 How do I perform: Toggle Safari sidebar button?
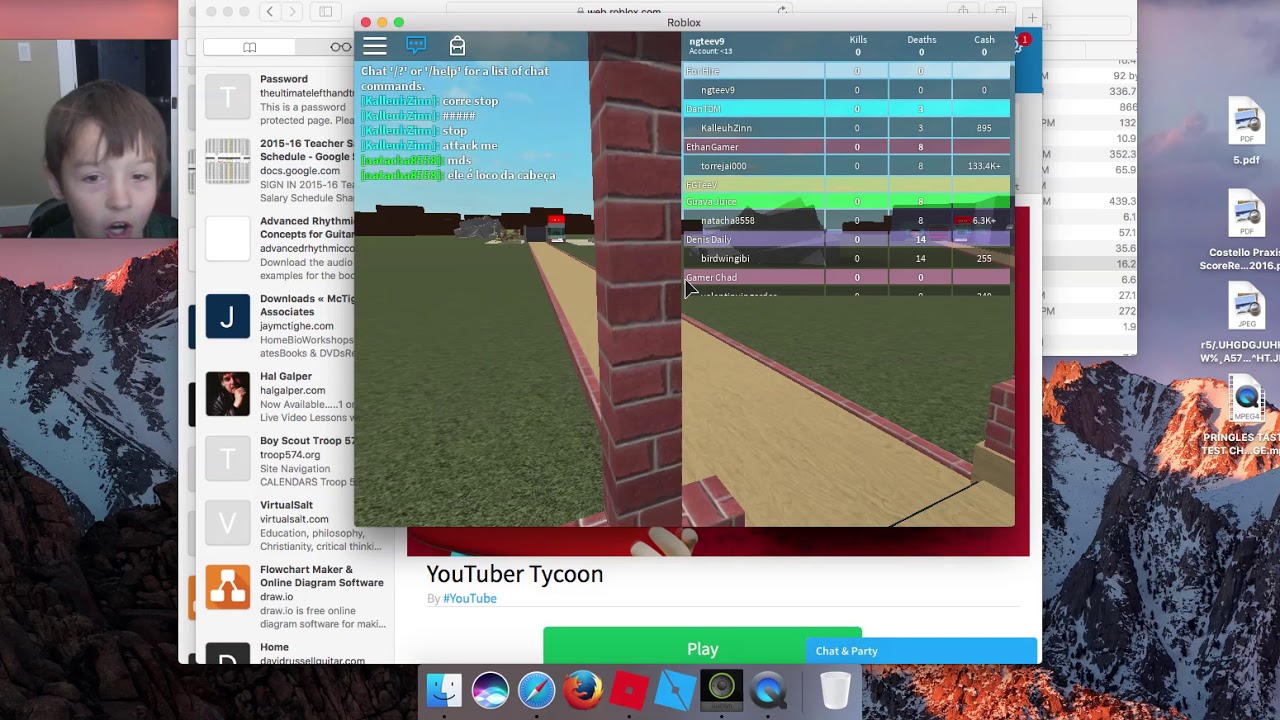326,12
